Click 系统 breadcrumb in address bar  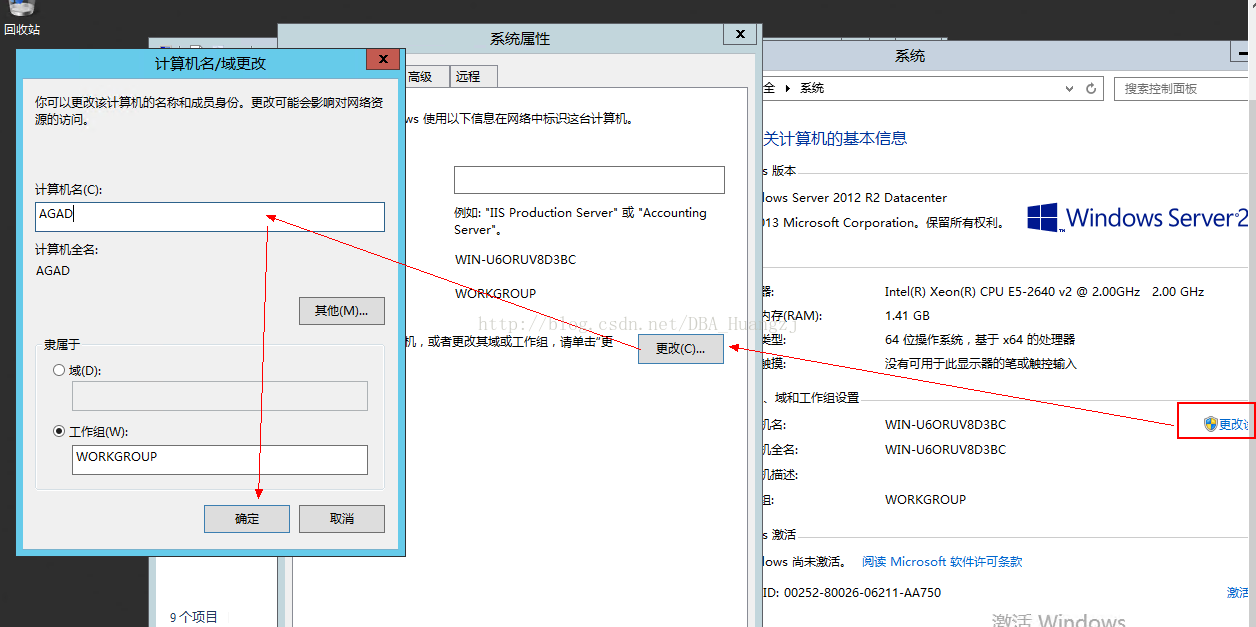[812, 88]
